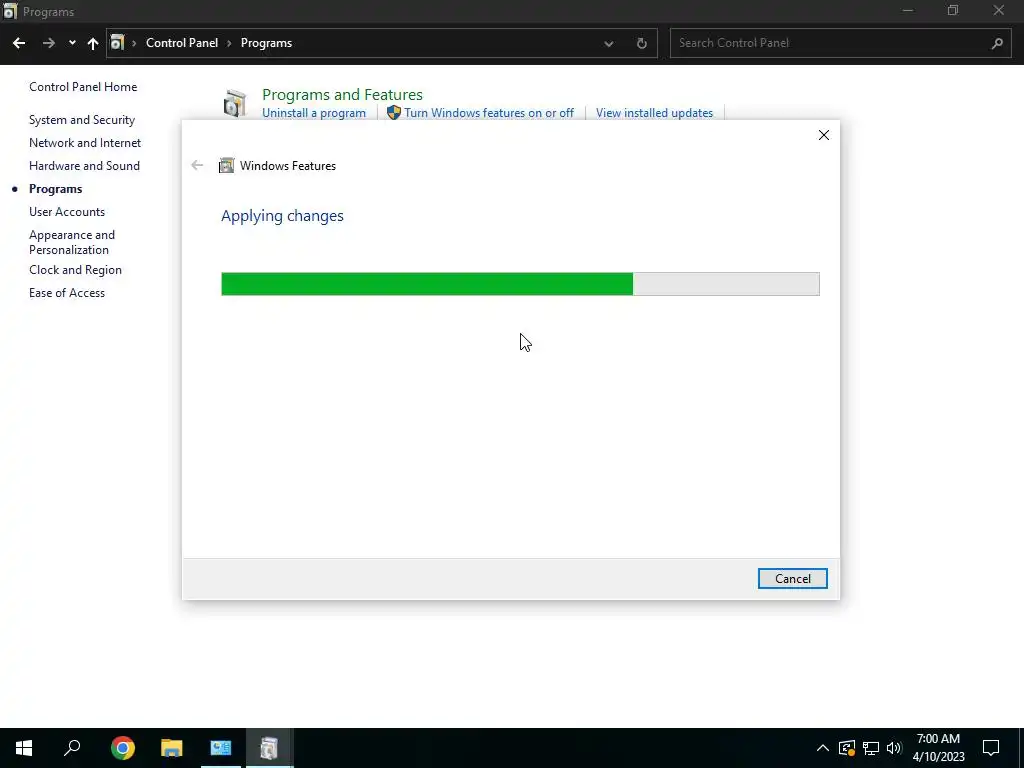The width and height of the screenshot is (1024, 768).
Task: Click the Programs and Features box icon
Action: pyautogui.click(x=234, y=103)
